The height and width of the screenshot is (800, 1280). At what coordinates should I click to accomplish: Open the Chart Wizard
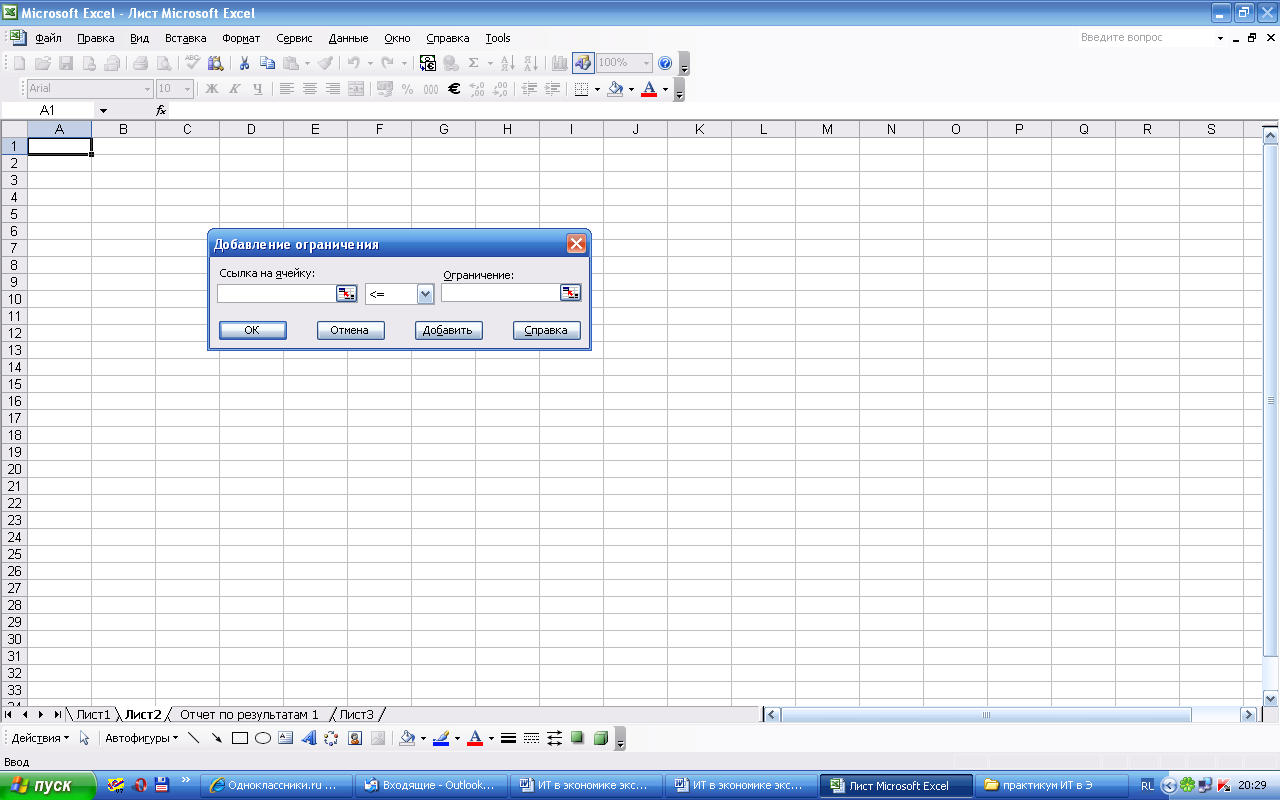(559, 63)
